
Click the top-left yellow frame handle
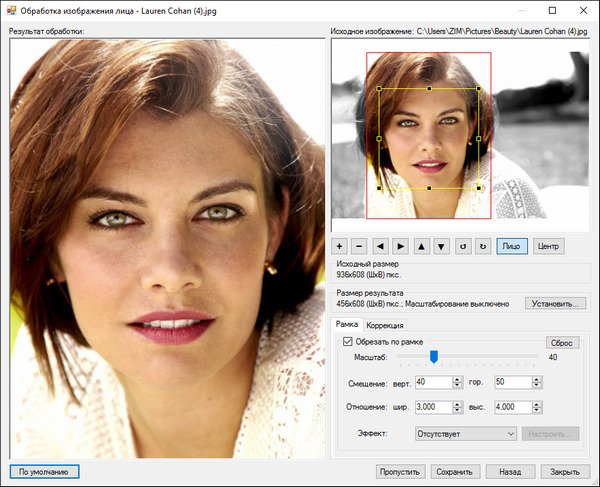pos(379,88)
